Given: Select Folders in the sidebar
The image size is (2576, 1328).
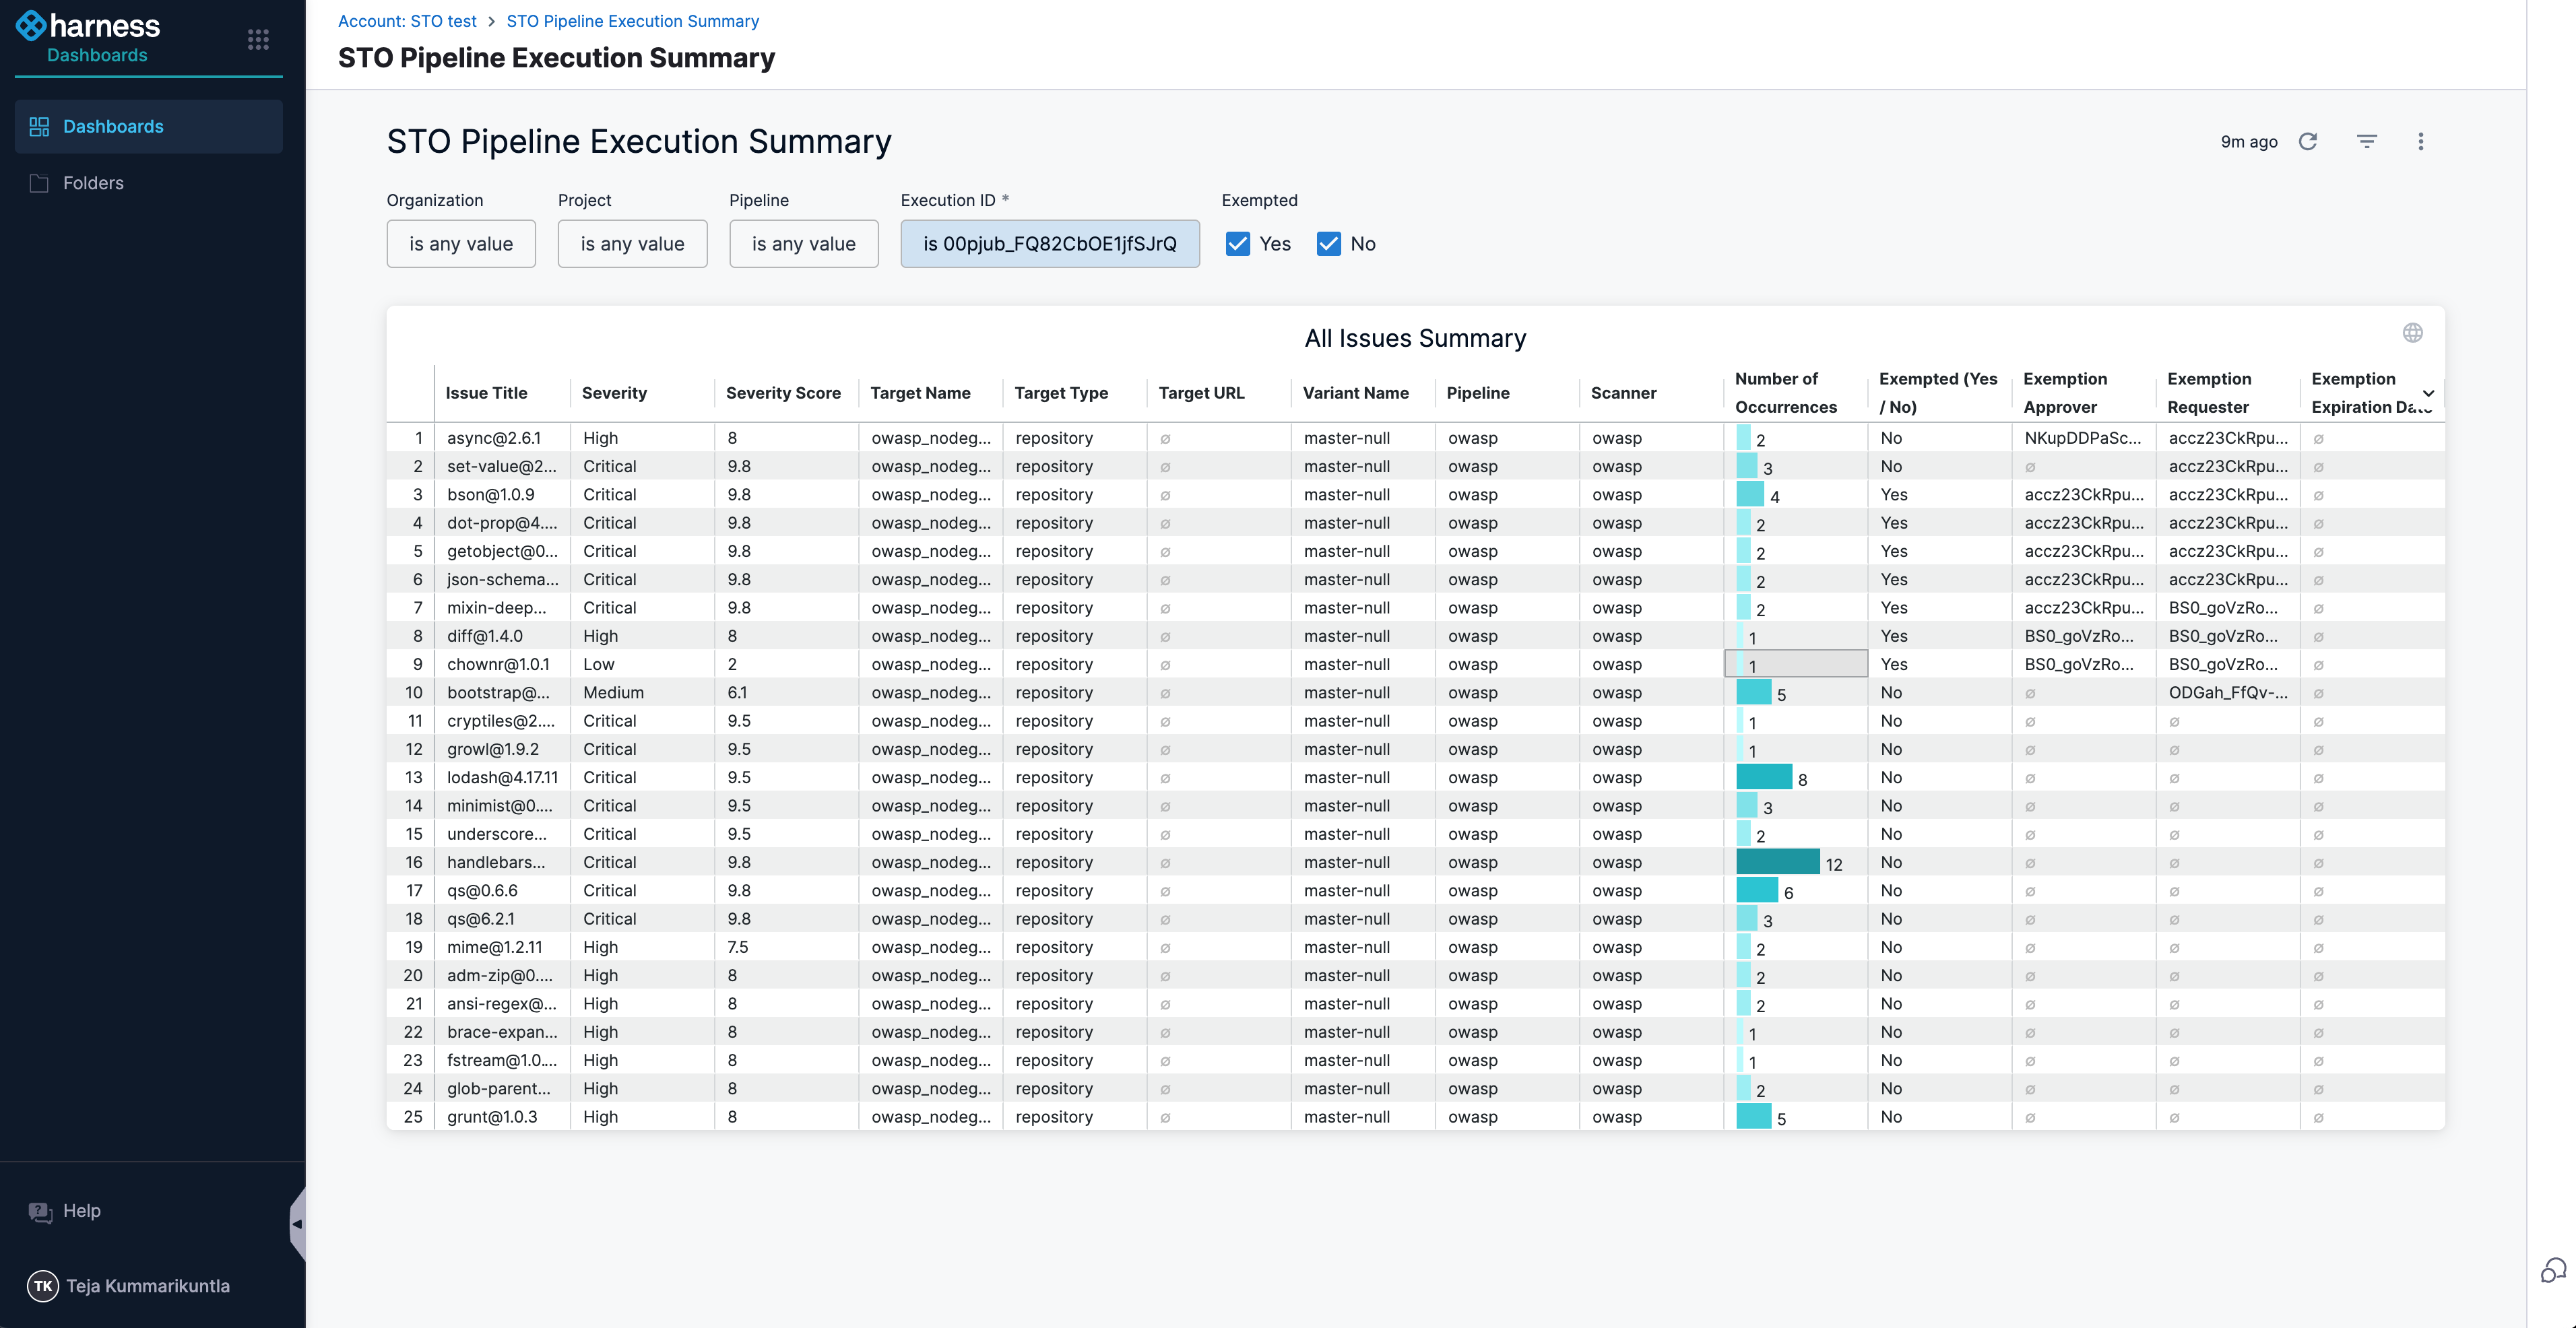Looking at the screenshot, I should click(x=93, y=183).
